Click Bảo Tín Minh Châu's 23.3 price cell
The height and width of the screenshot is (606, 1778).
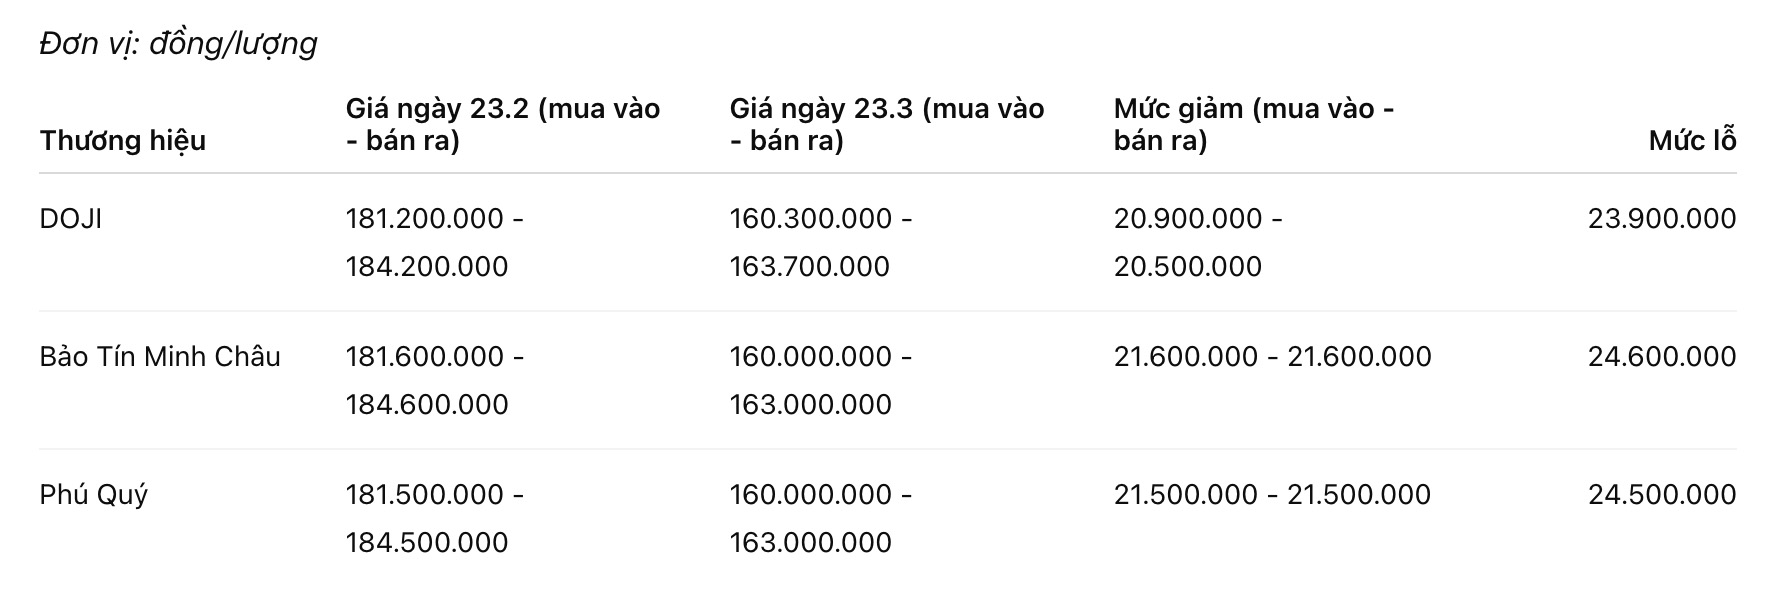tap(820, 380)
